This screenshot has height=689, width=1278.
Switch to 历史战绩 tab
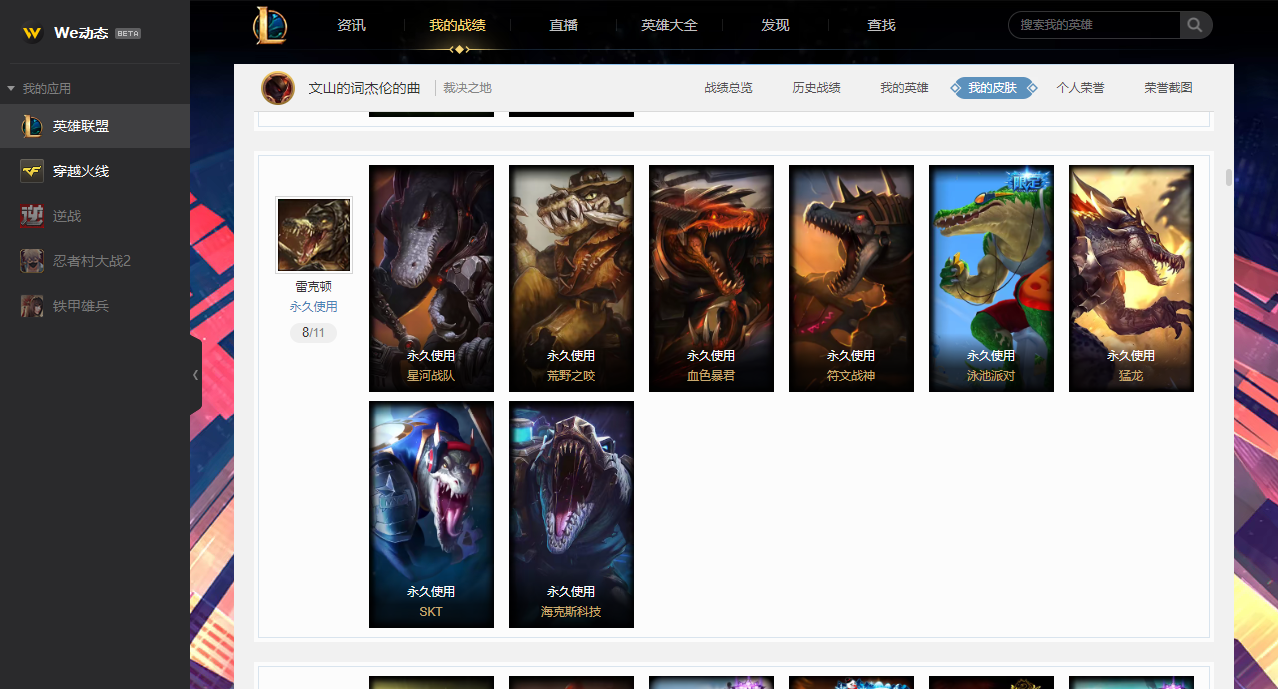click(816, 88)
